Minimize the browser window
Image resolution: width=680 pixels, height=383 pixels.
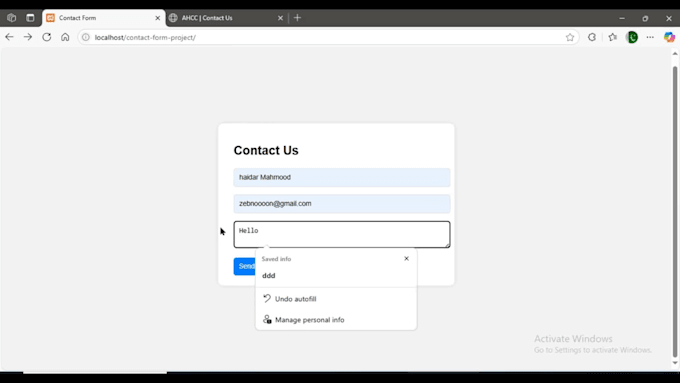pos(622,18)
